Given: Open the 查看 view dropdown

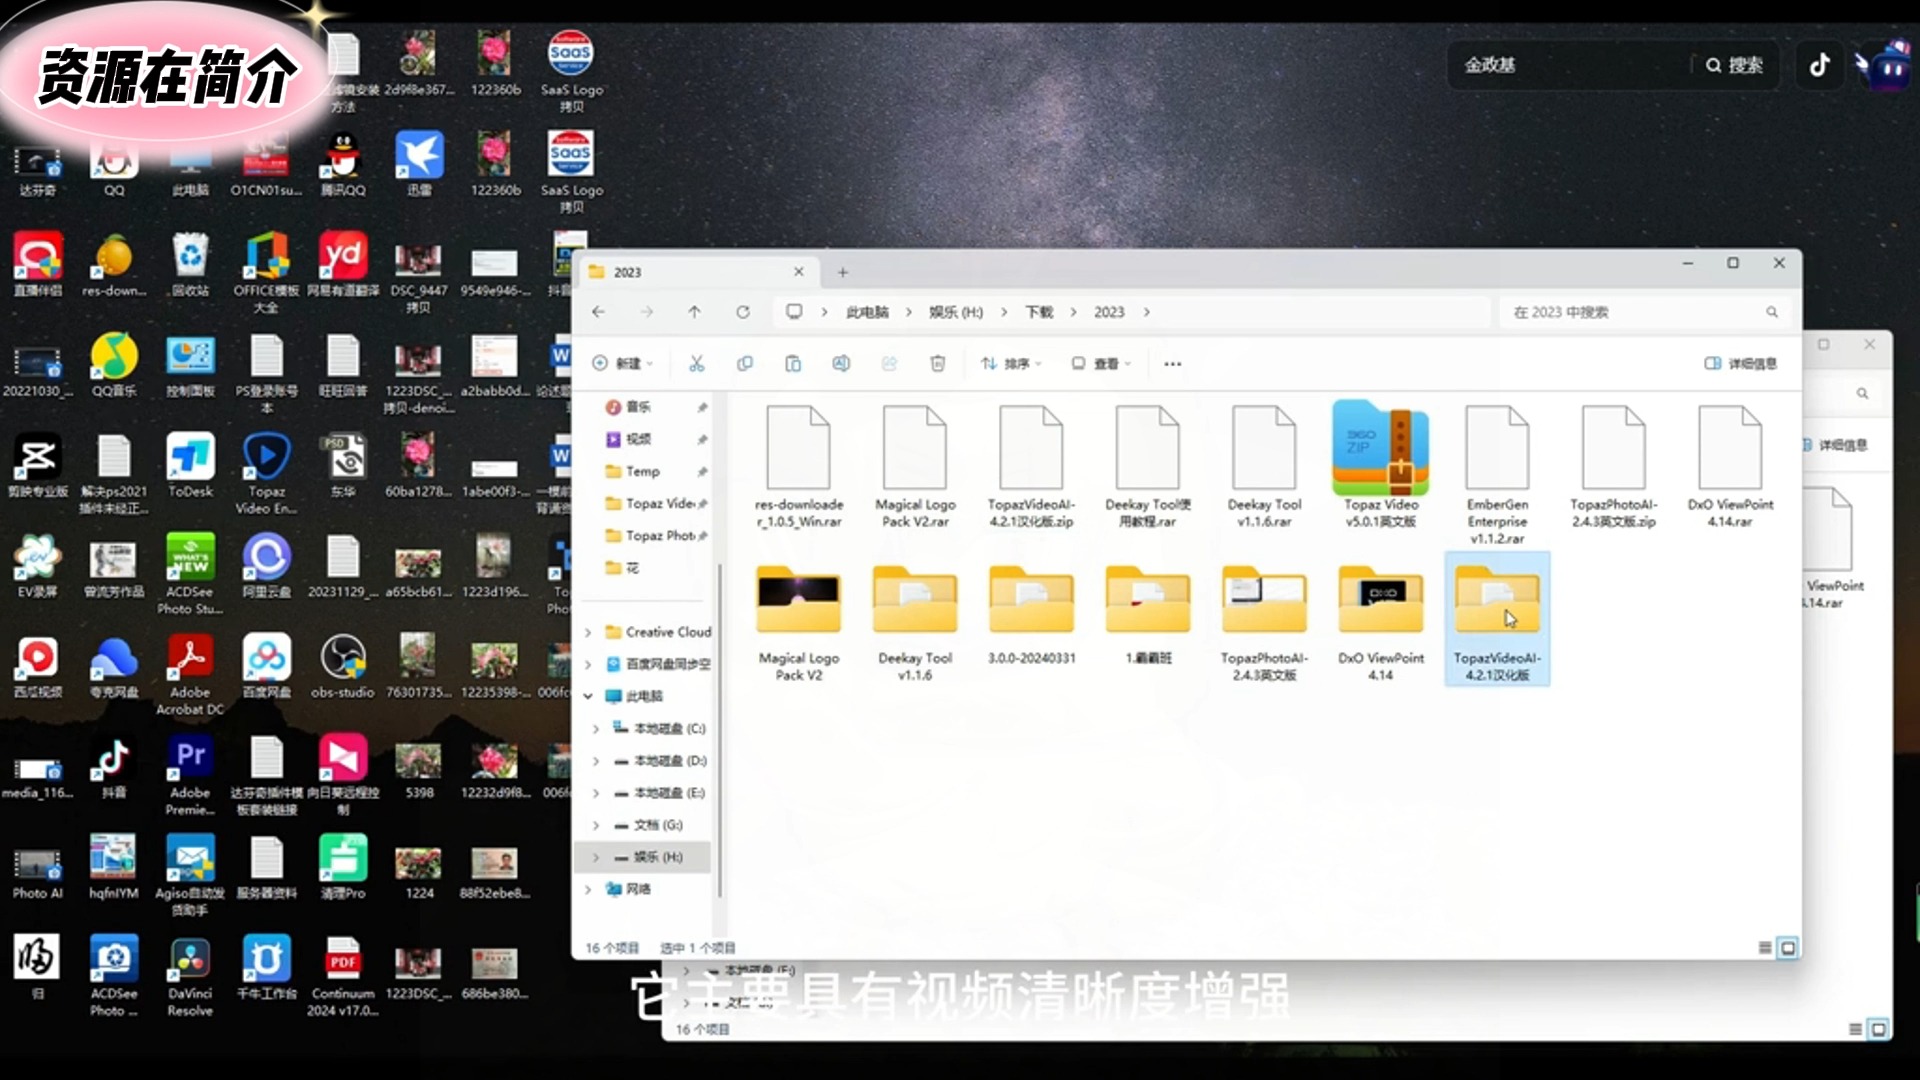Looking at the screenshot, I should (1101, 364).
